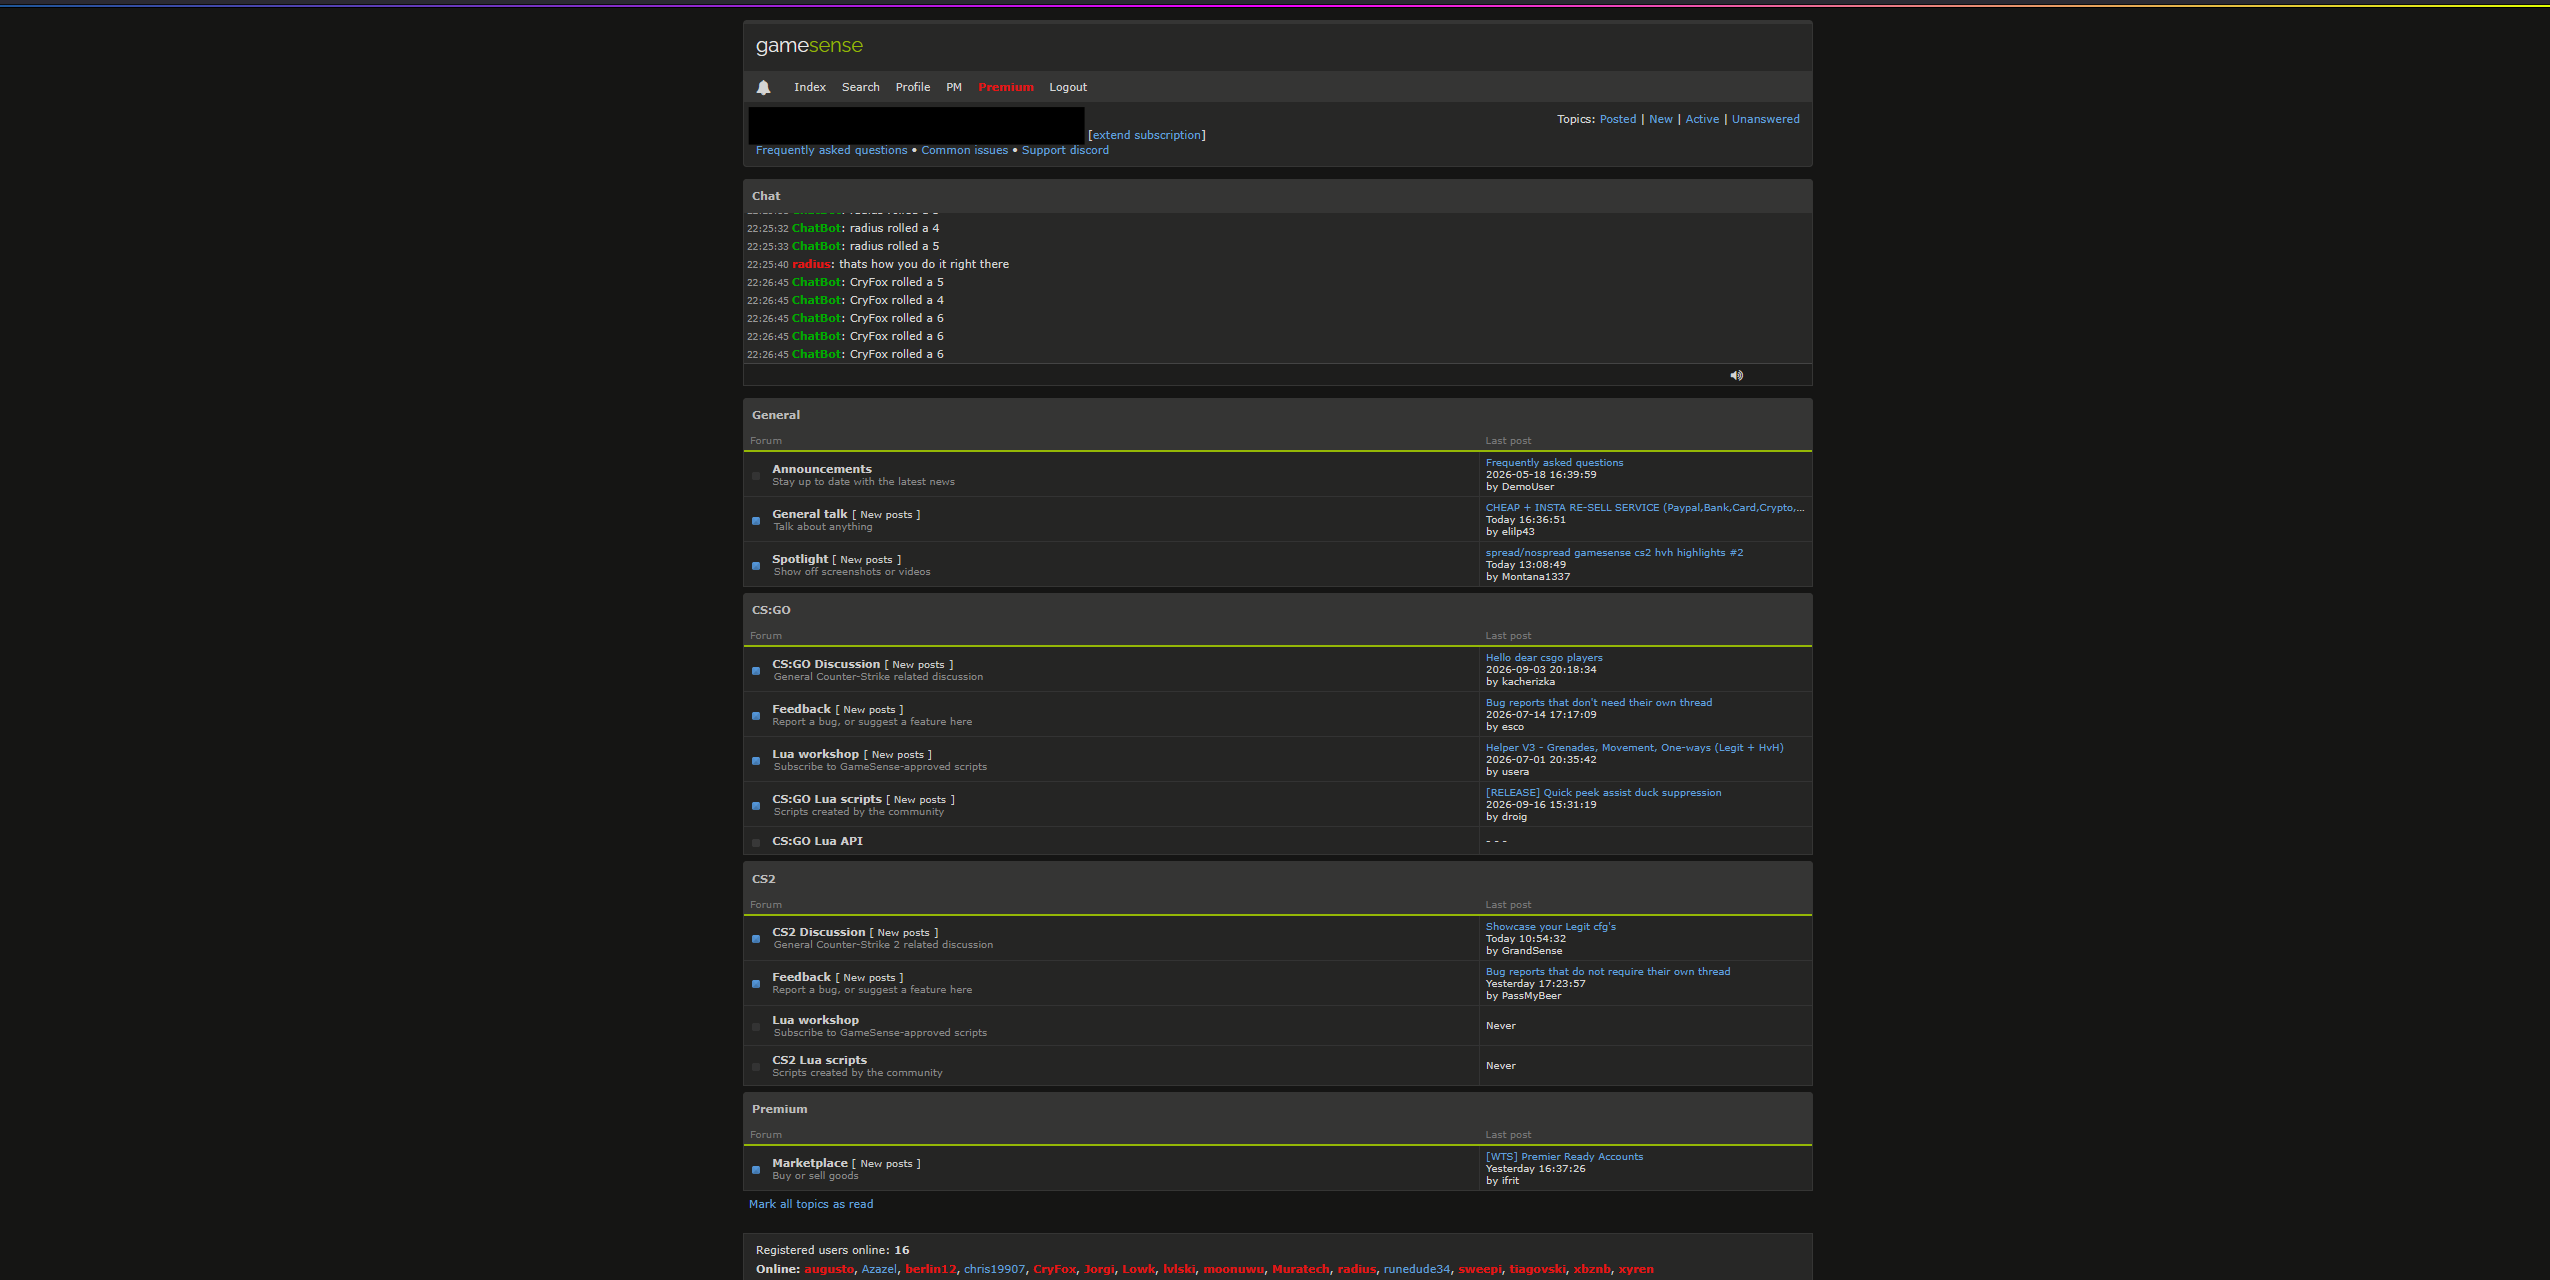Open the Feedback forum under CS:GO
The image size is (2550, 1280).
click(802, 709)
